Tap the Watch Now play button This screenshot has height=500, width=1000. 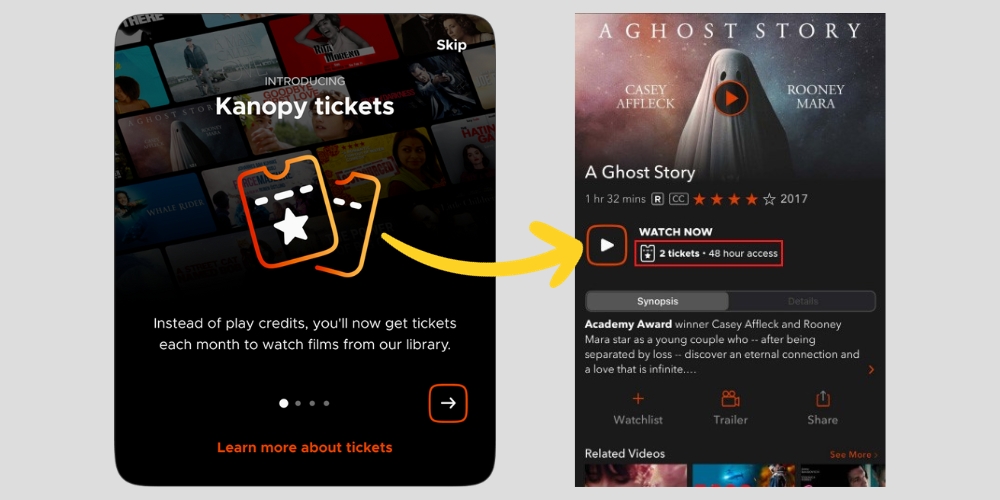[x=607, y=245]
